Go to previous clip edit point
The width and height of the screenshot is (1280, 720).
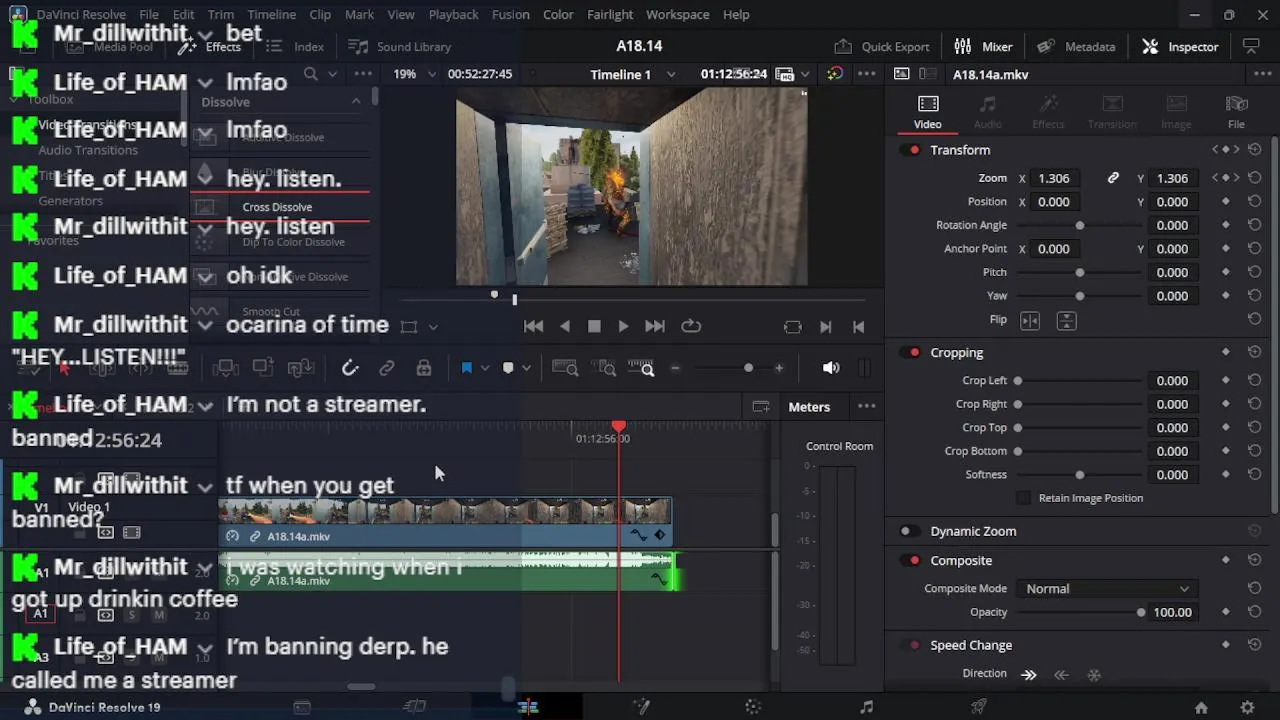coord(858,326)
